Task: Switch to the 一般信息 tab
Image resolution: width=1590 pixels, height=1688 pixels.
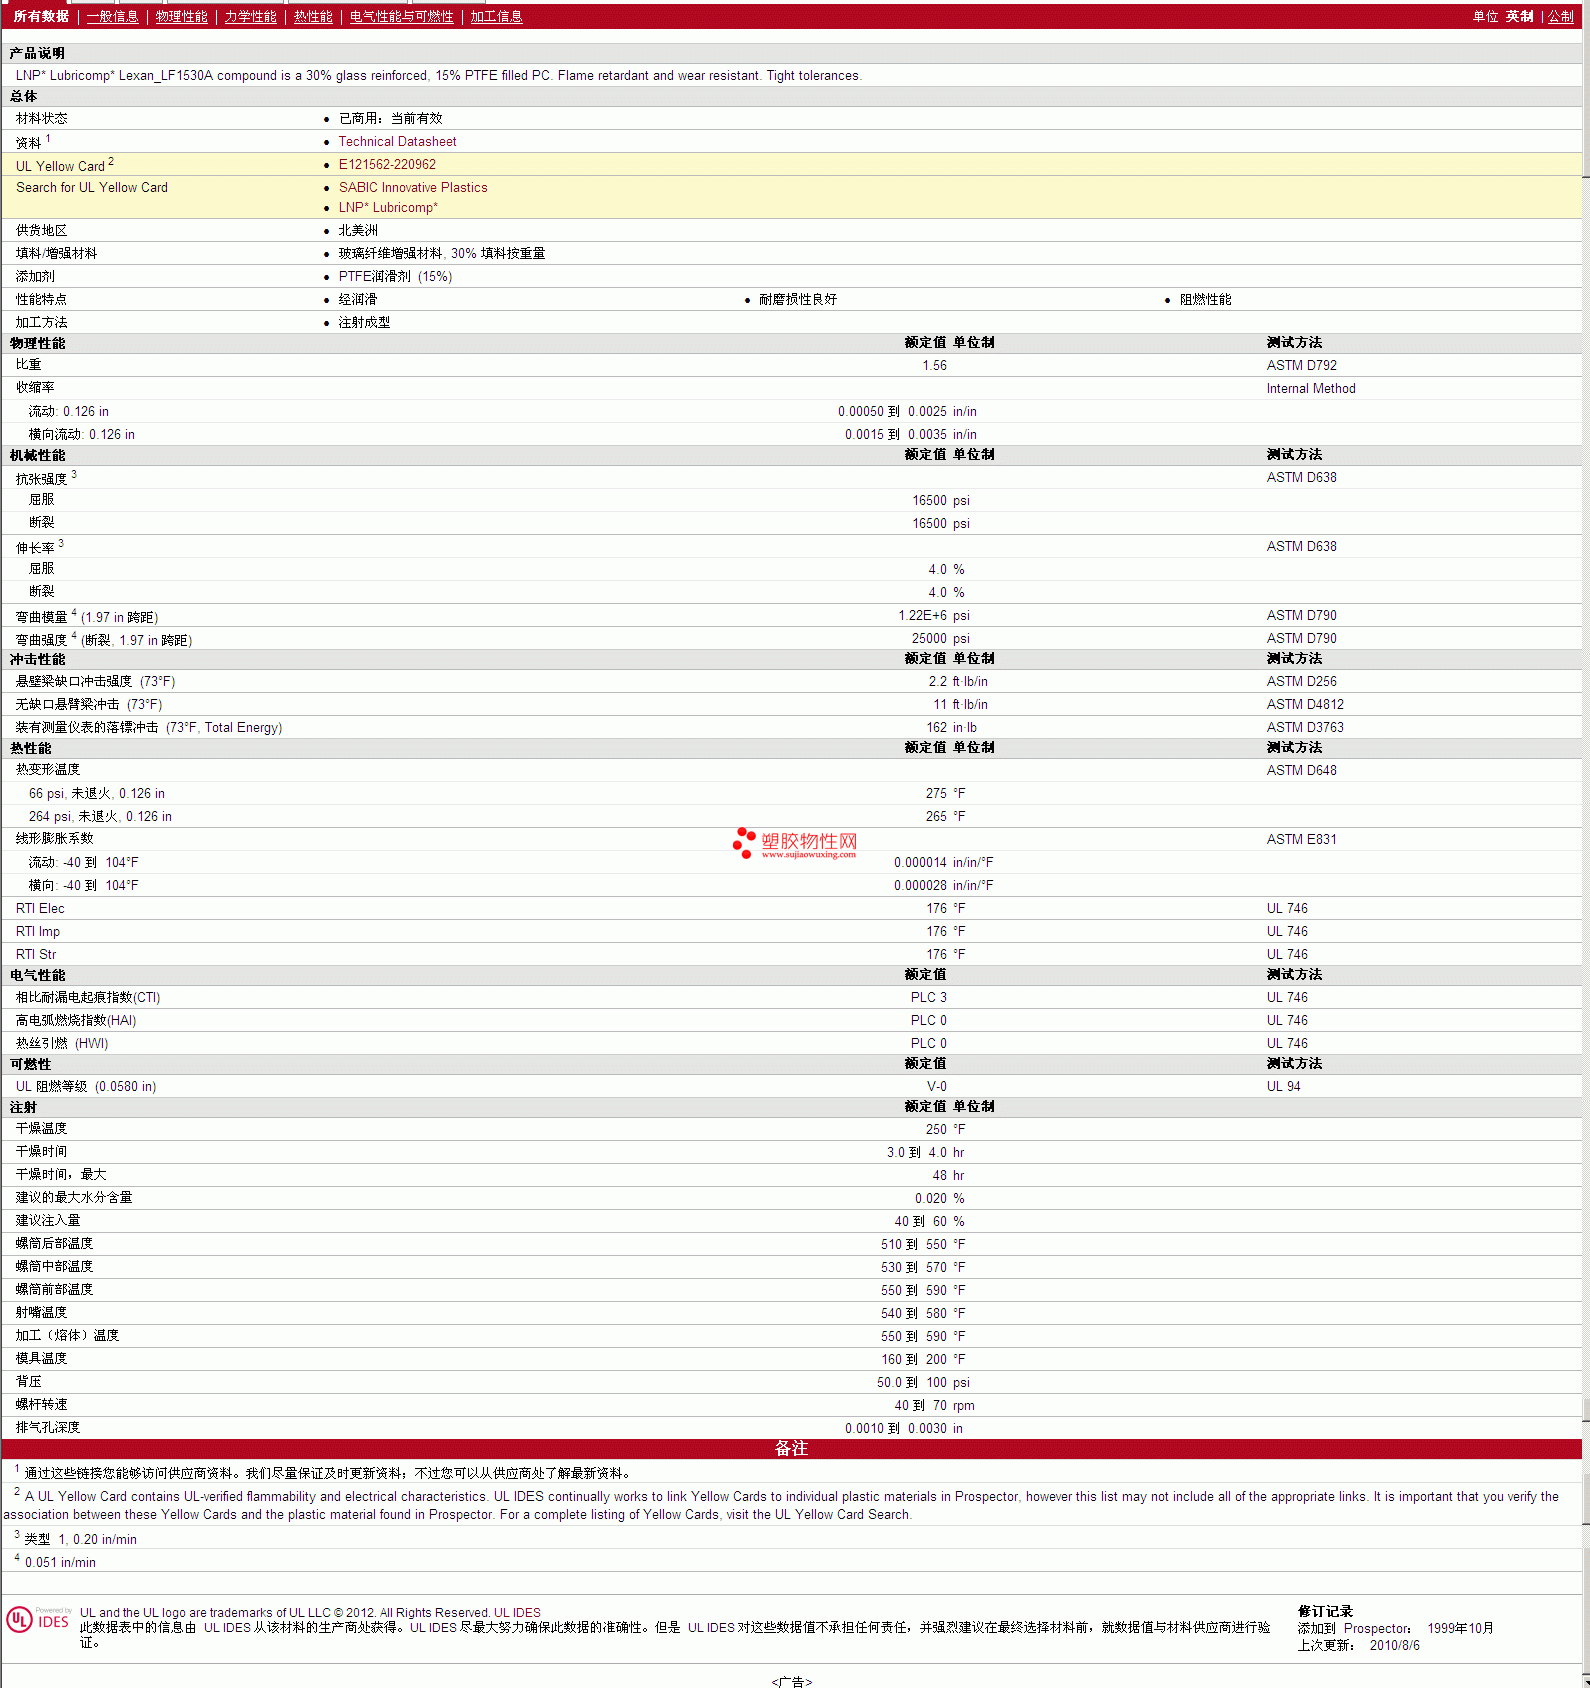Action: click(x=112, y=16)
